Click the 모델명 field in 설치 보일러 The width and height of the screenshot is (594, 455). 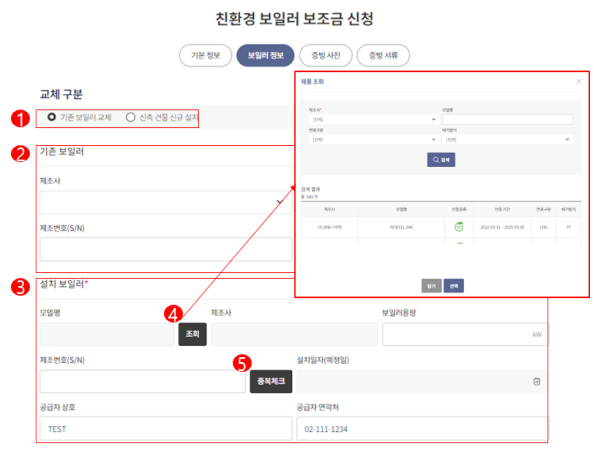click(107, 334)
